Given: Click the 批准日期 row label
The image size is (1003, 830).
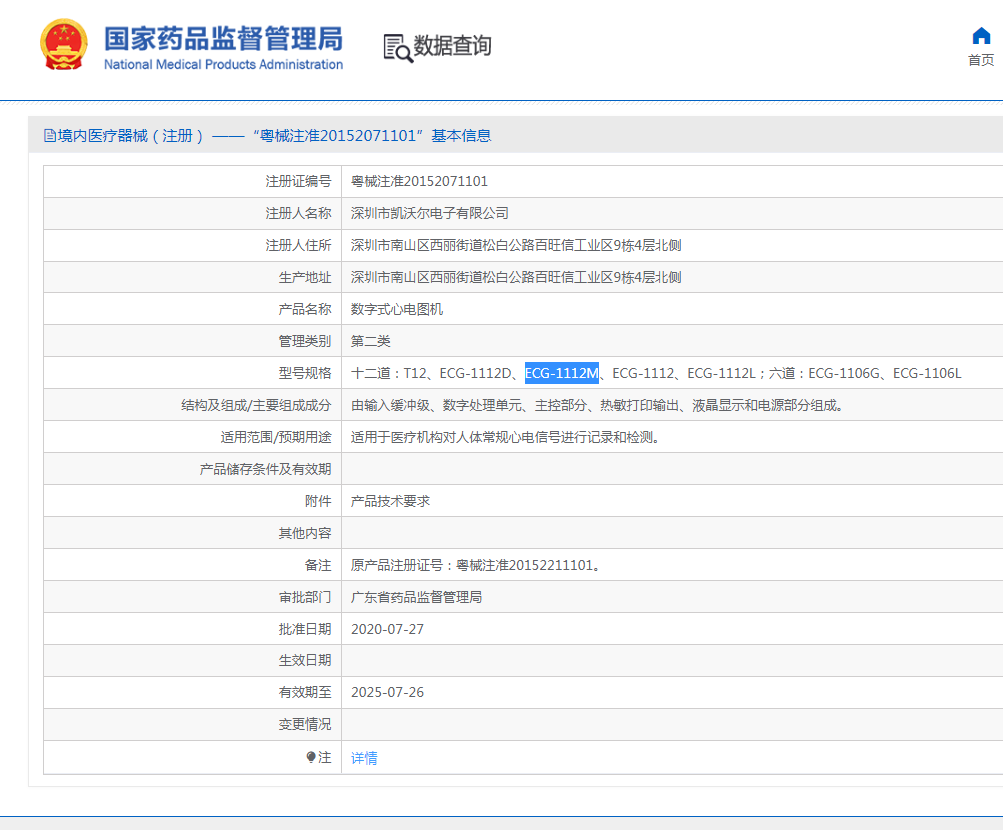Looking at the screenshot, I should [x=305, y=629].
